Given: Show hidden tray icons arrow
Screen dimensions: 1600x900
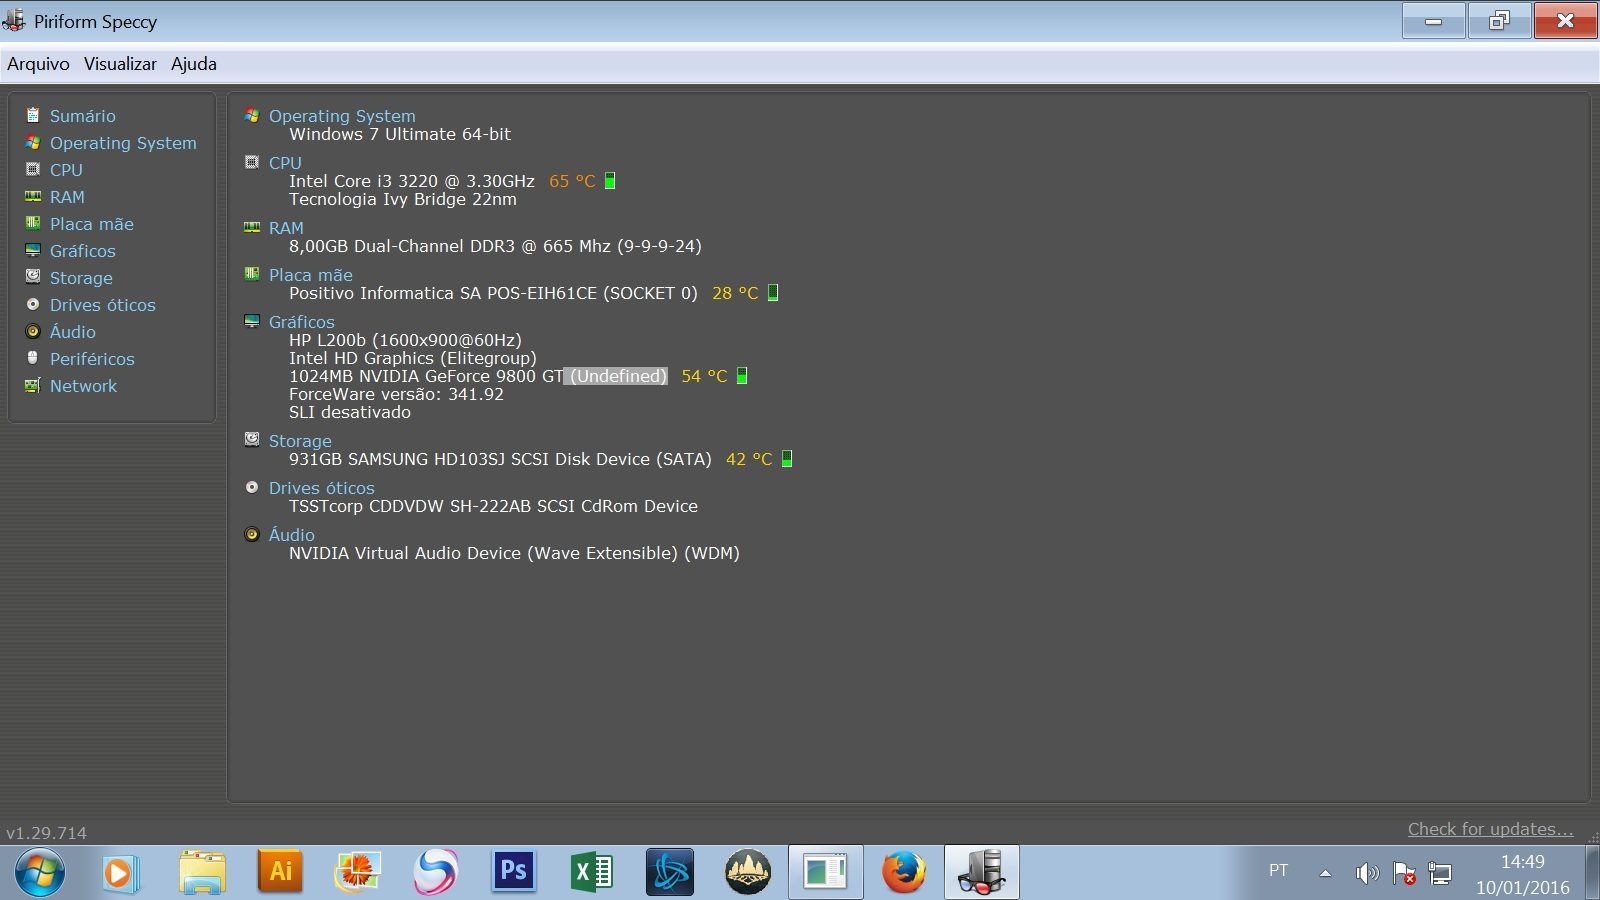Looking at the screenshot, I should point(1325,873).
